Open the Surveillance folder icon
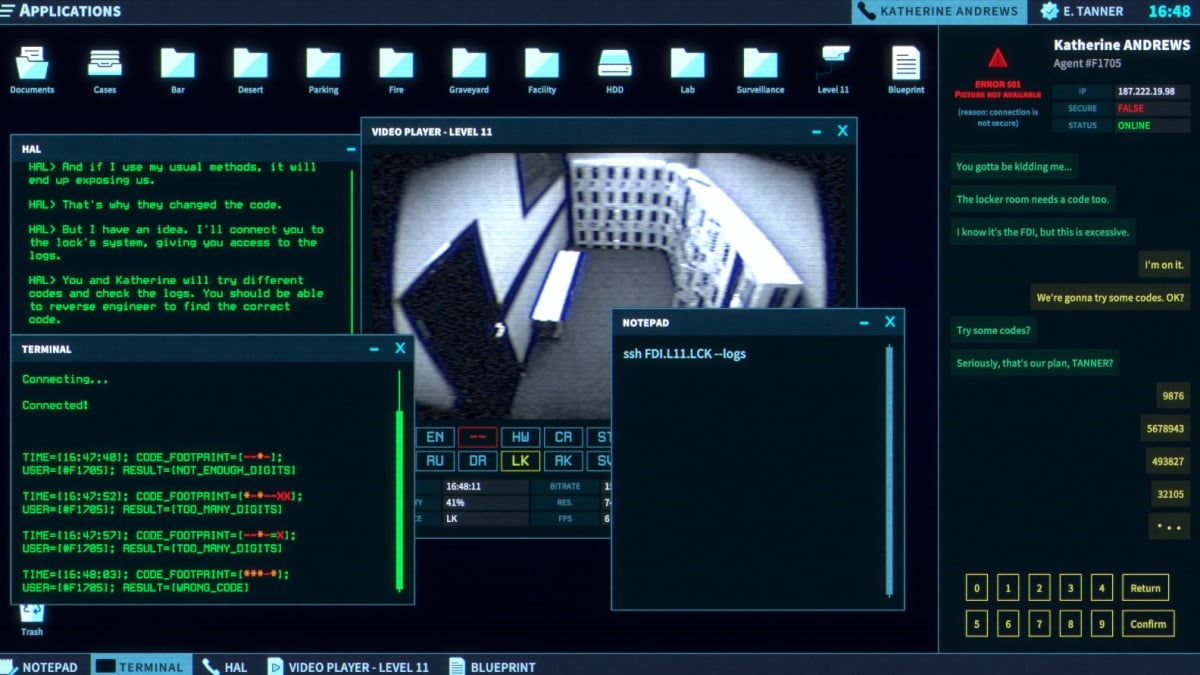Screen dimensions: 1200x675 [x=760, y=64]
